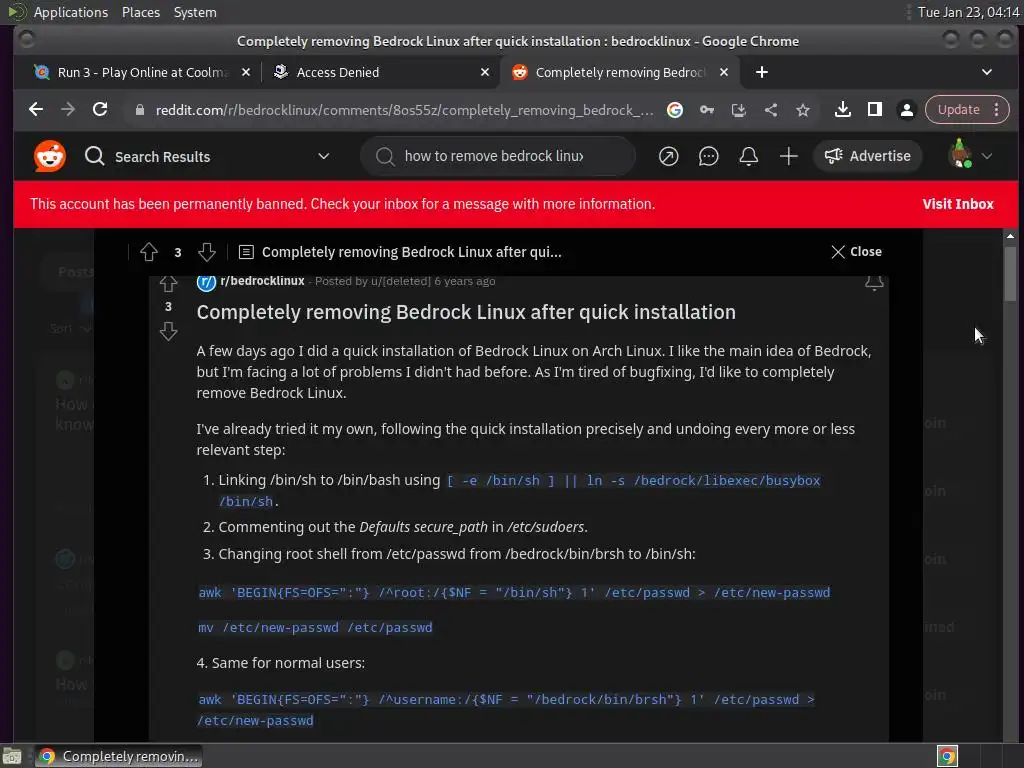The height and width of the screenshot is (768, 1024).
Task: Close the post overlay
Action: point(856,251)
